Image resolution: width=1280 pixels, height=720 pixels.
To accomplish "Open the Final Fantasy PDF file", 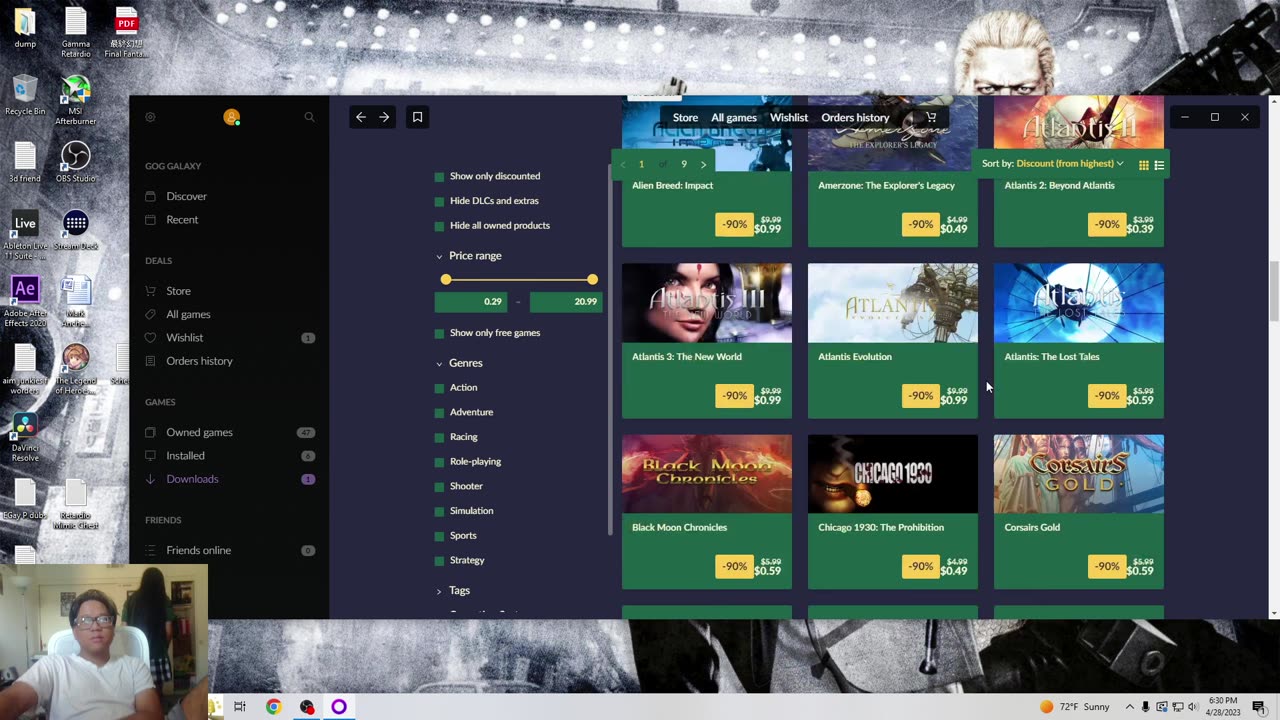I will [126, 33].
